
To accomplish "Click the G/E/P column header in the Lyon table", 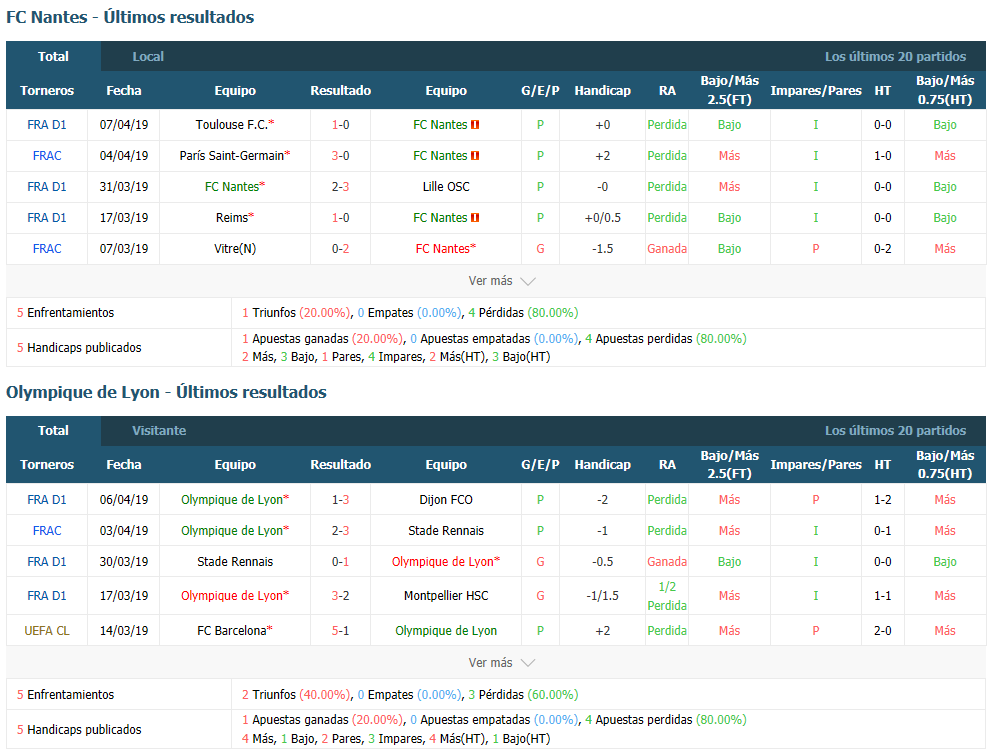I will pyautogui.click(x=540, y=465).
